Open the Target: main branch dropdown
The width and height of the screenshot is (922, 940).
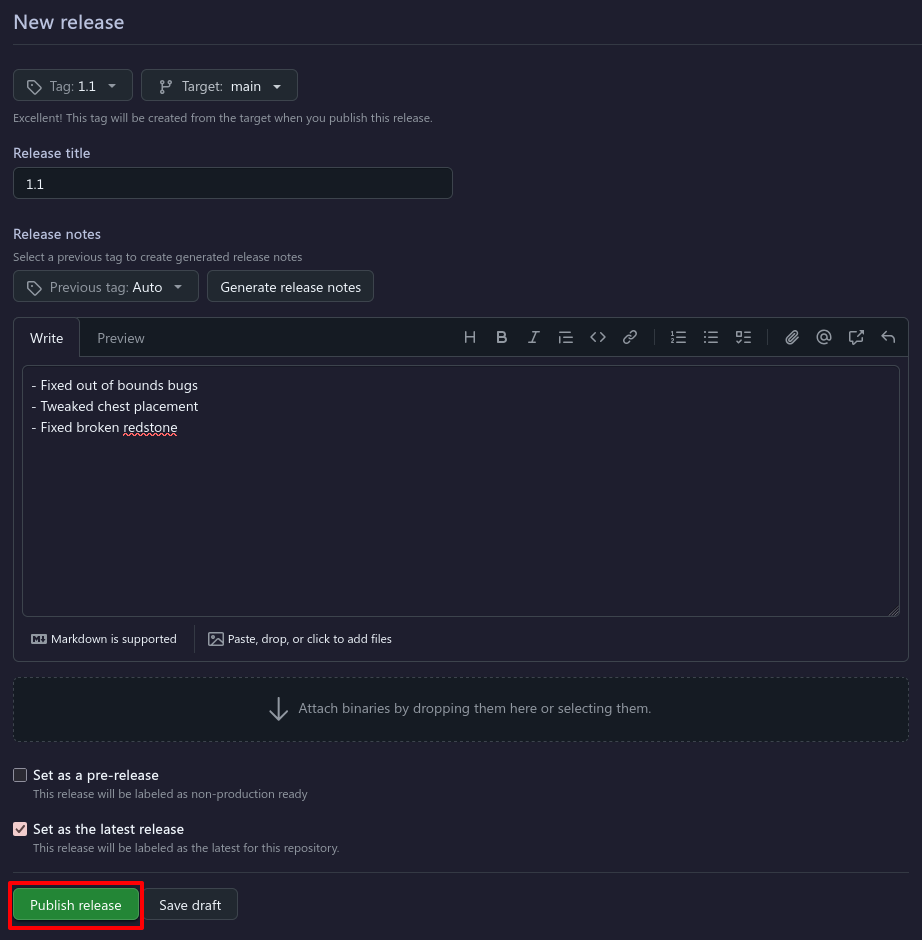[219, 86]
